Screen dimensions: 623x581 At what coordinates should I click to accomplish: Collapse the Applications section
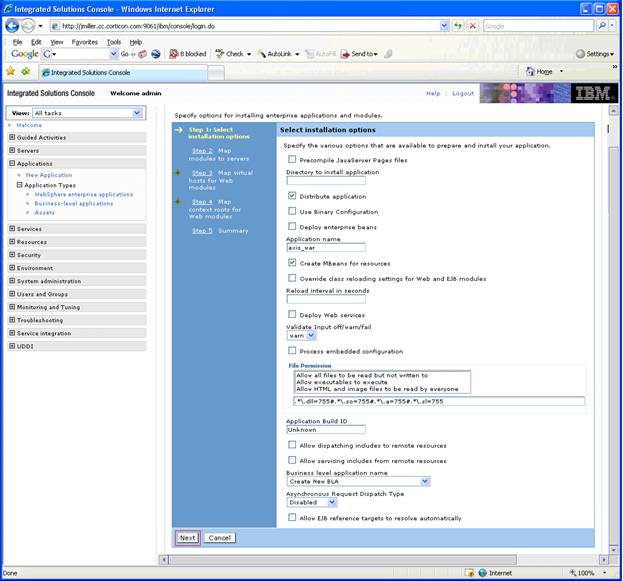point(12,163)
